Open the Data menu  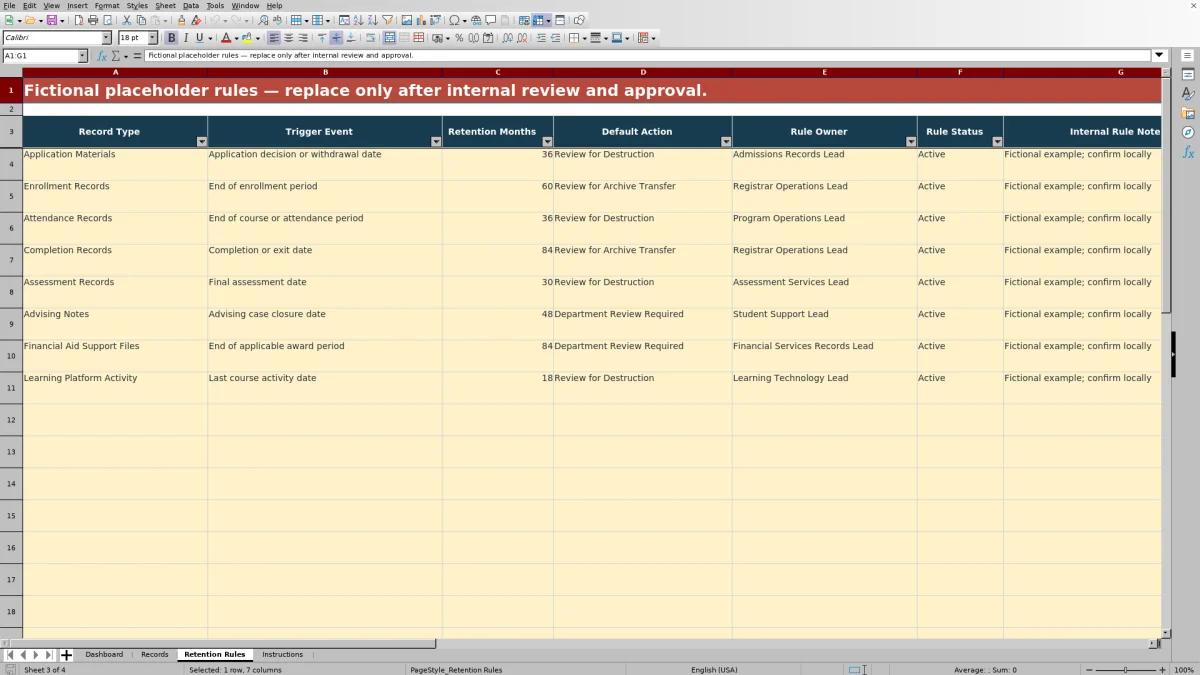[190, 5]
